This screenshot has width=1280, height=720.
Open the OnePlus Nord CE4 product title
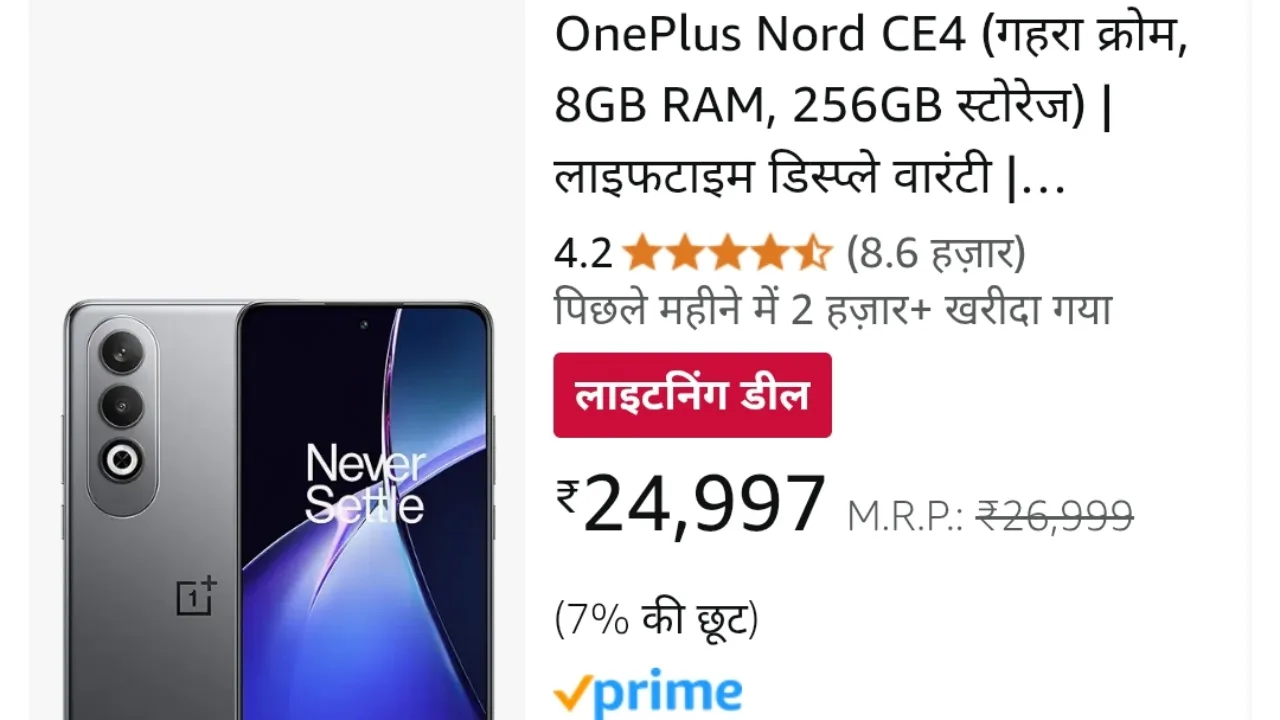pos(871,107)
